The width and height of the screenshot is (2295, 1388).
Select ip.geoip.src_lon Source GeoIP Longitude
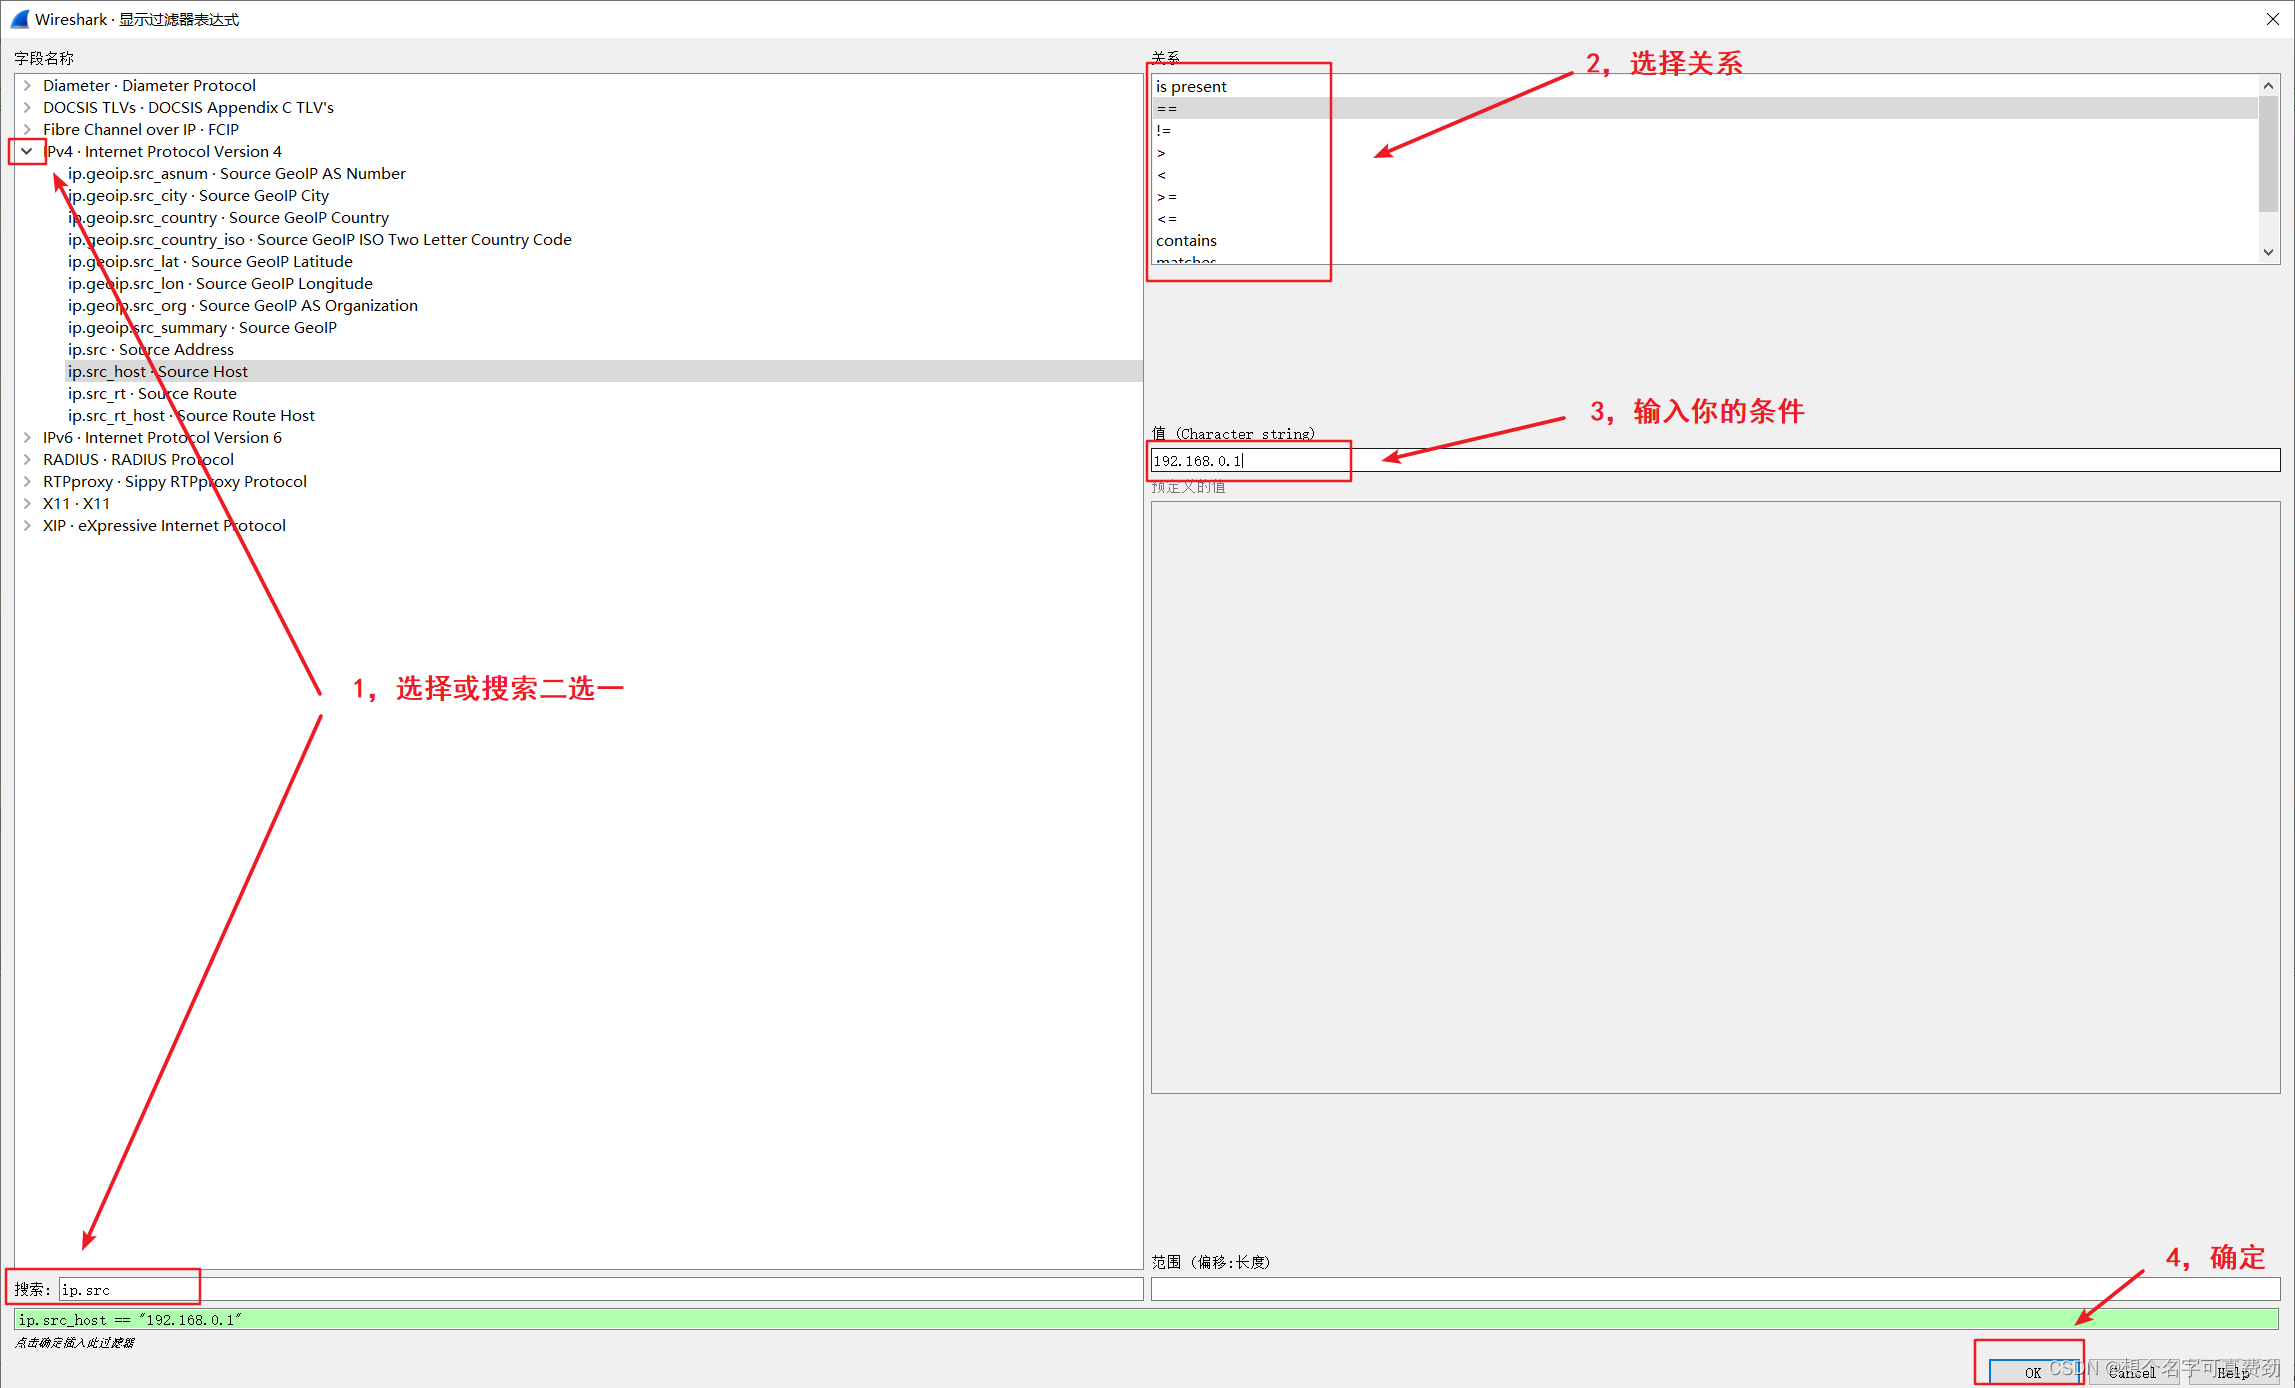point(604,284)
